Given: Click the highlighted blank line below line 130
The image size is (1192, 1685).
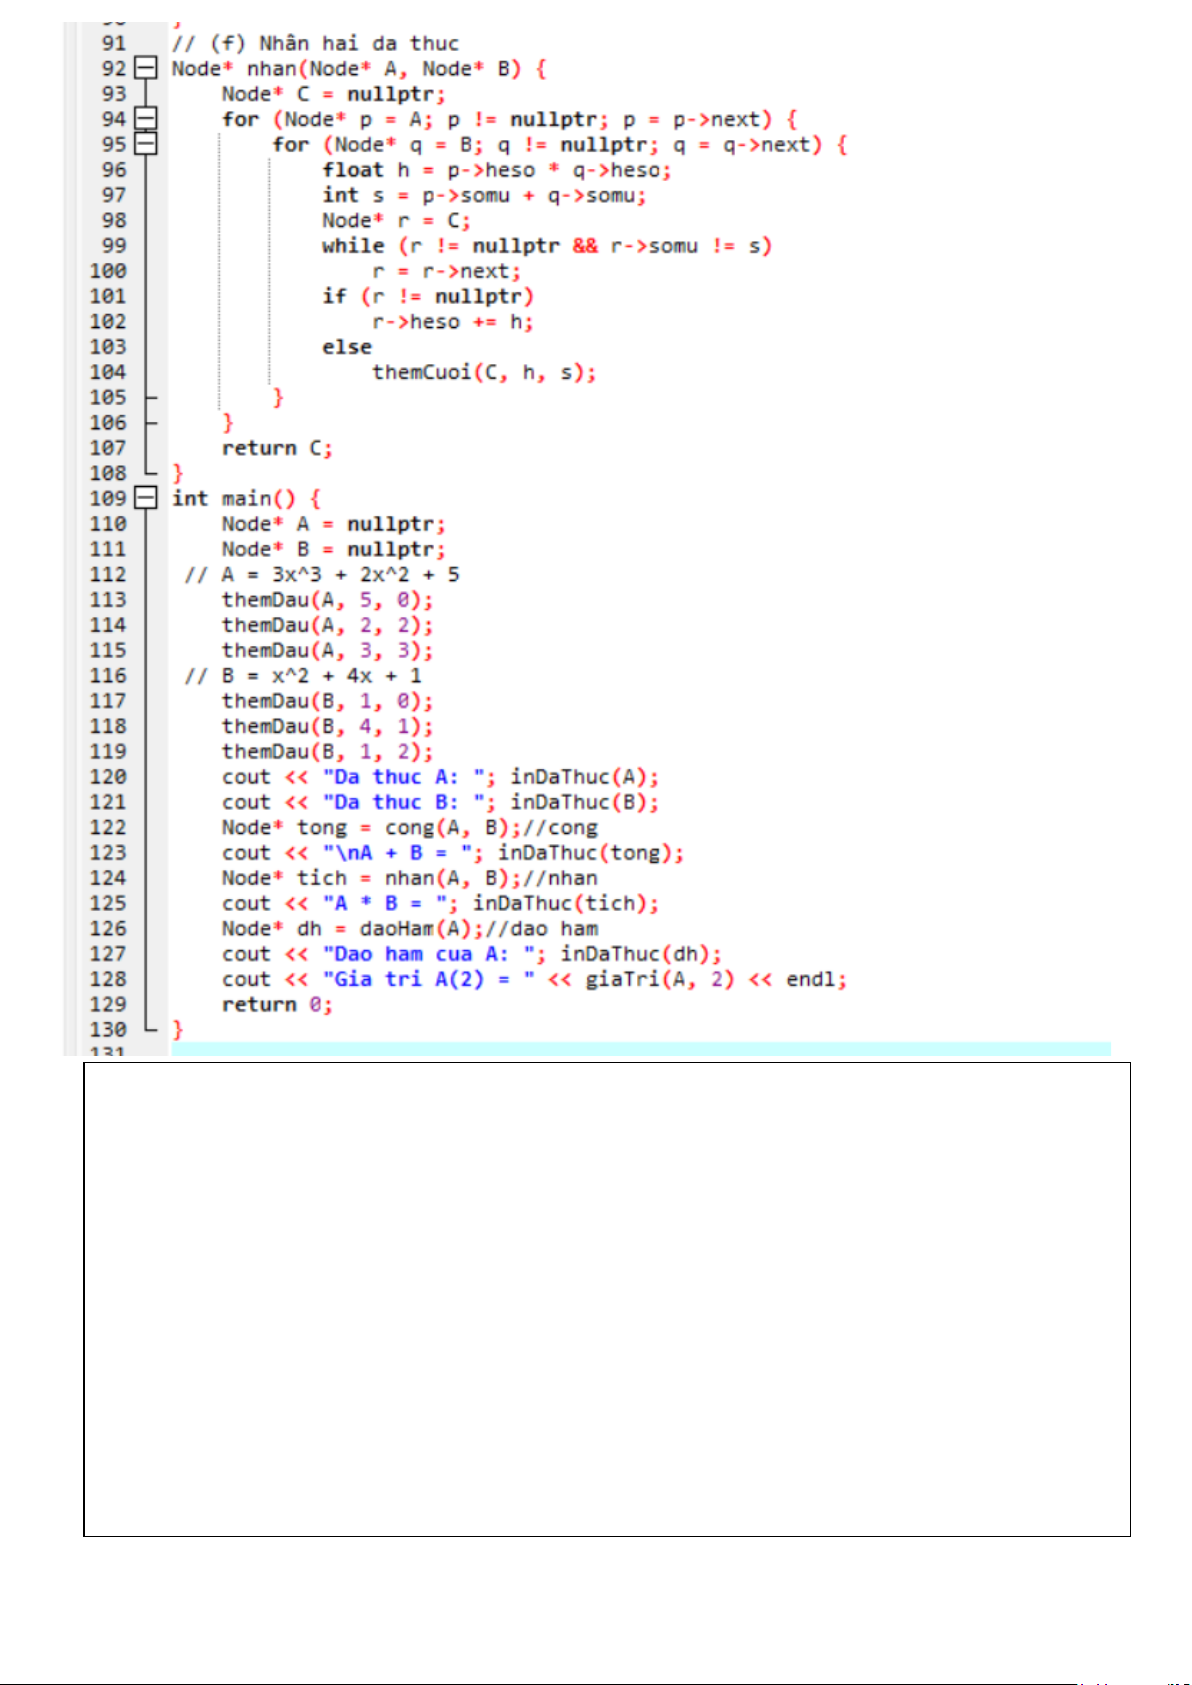Looking at the screenshot, I should pos(640,1048).
